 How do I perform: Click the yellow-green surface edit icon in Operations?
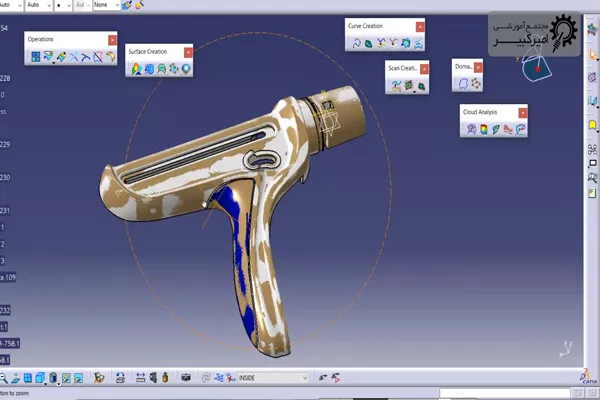pos(61,57)
